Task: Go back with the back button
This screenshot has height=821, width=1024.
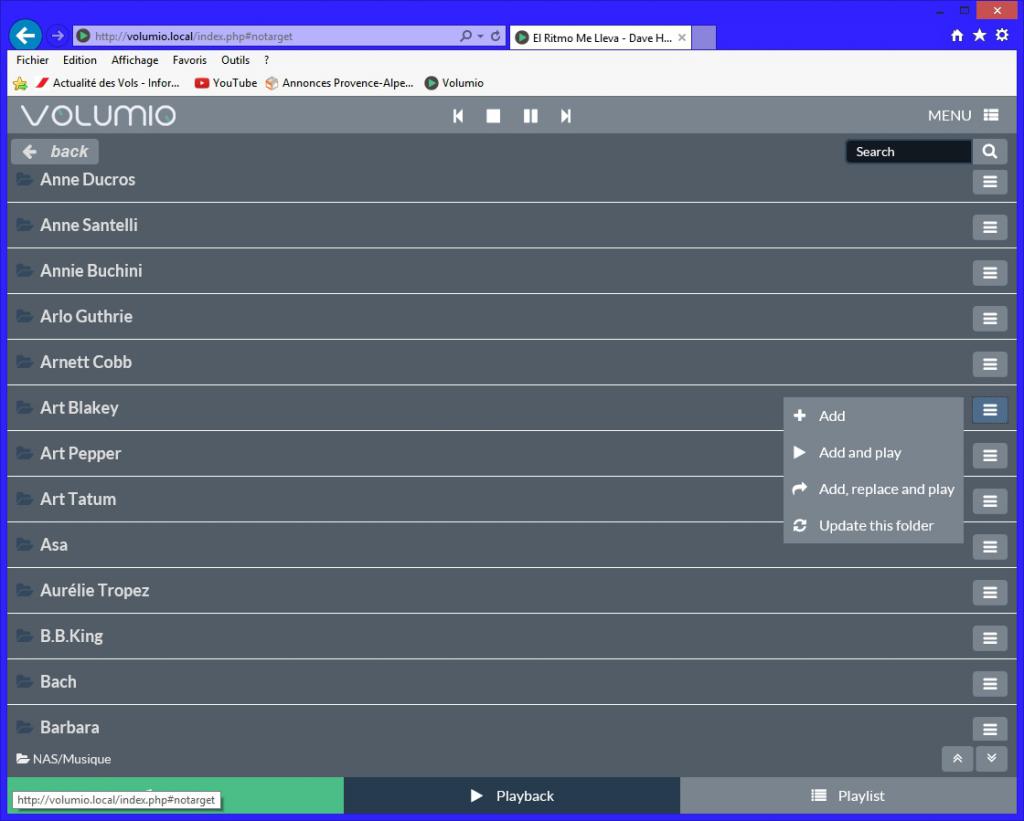Action: click(55, 152)
